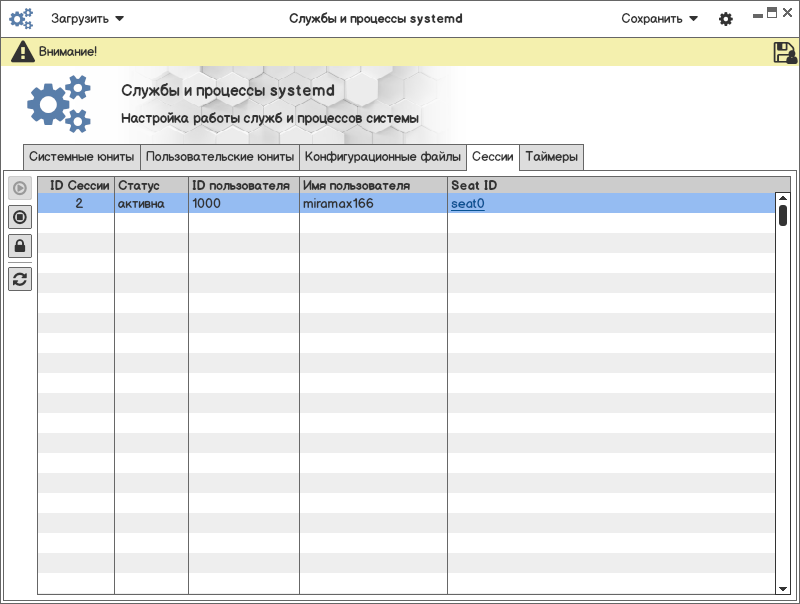
Task: Open the Пользовательские юниты tab
Action: tap(220, 157)
